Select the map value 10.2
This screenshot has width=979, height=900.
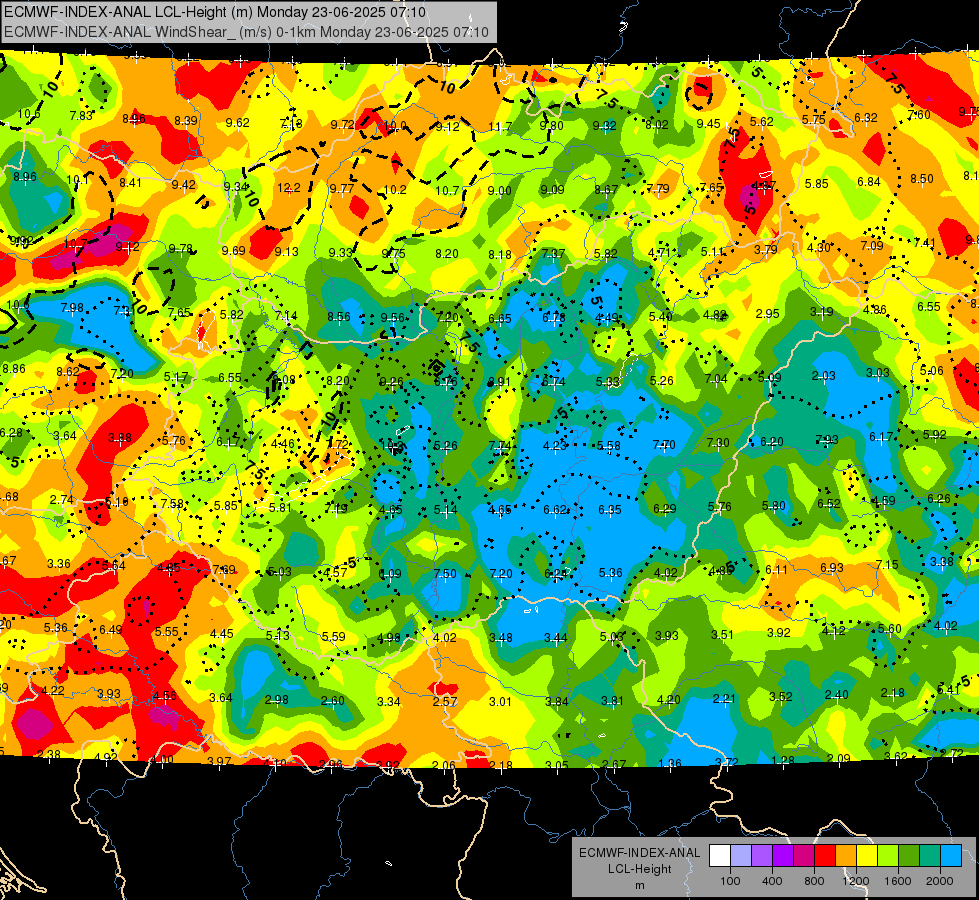click(395, 189)
